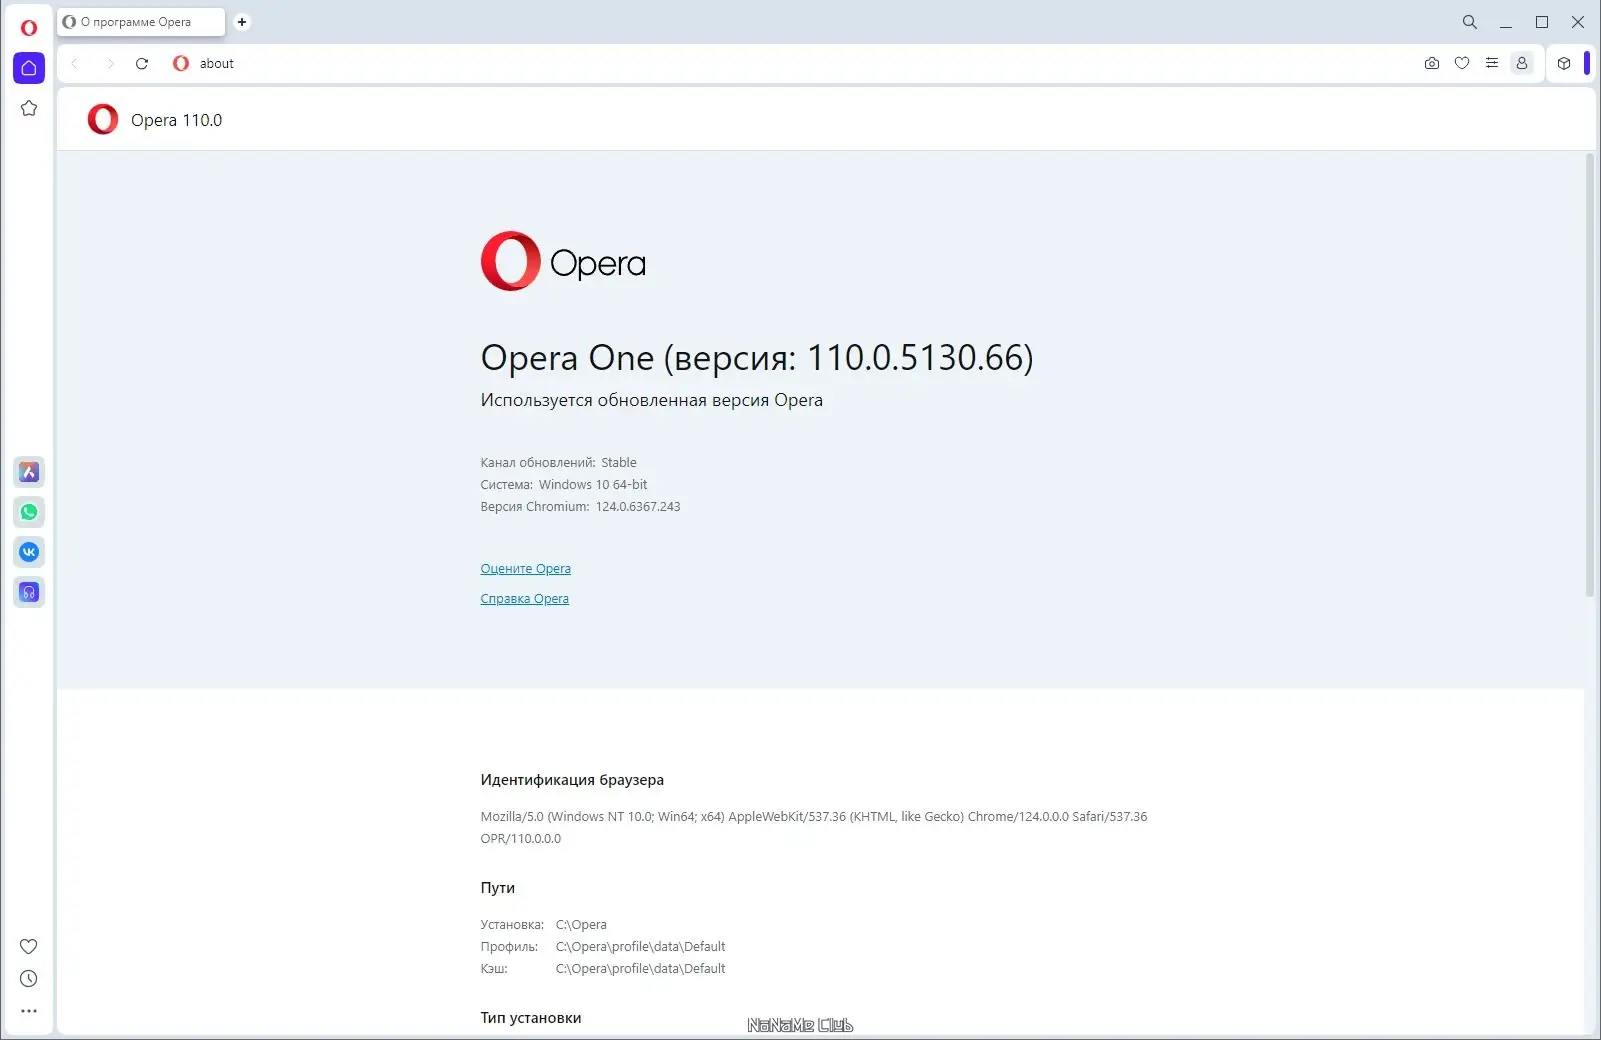Screen dimensions: 1601x1040
Task: Open the Speed Dial home icon
Action: [x=29, y=68]
